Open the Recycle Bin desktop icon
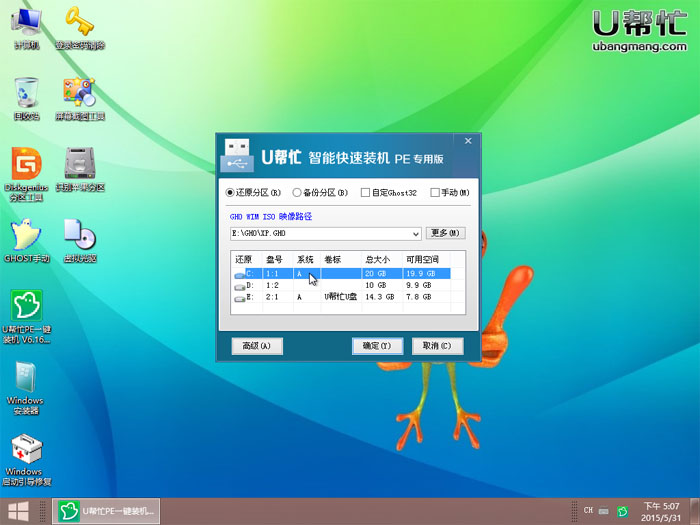The height and width of the screenshot is (525, 700). point(25,93)
